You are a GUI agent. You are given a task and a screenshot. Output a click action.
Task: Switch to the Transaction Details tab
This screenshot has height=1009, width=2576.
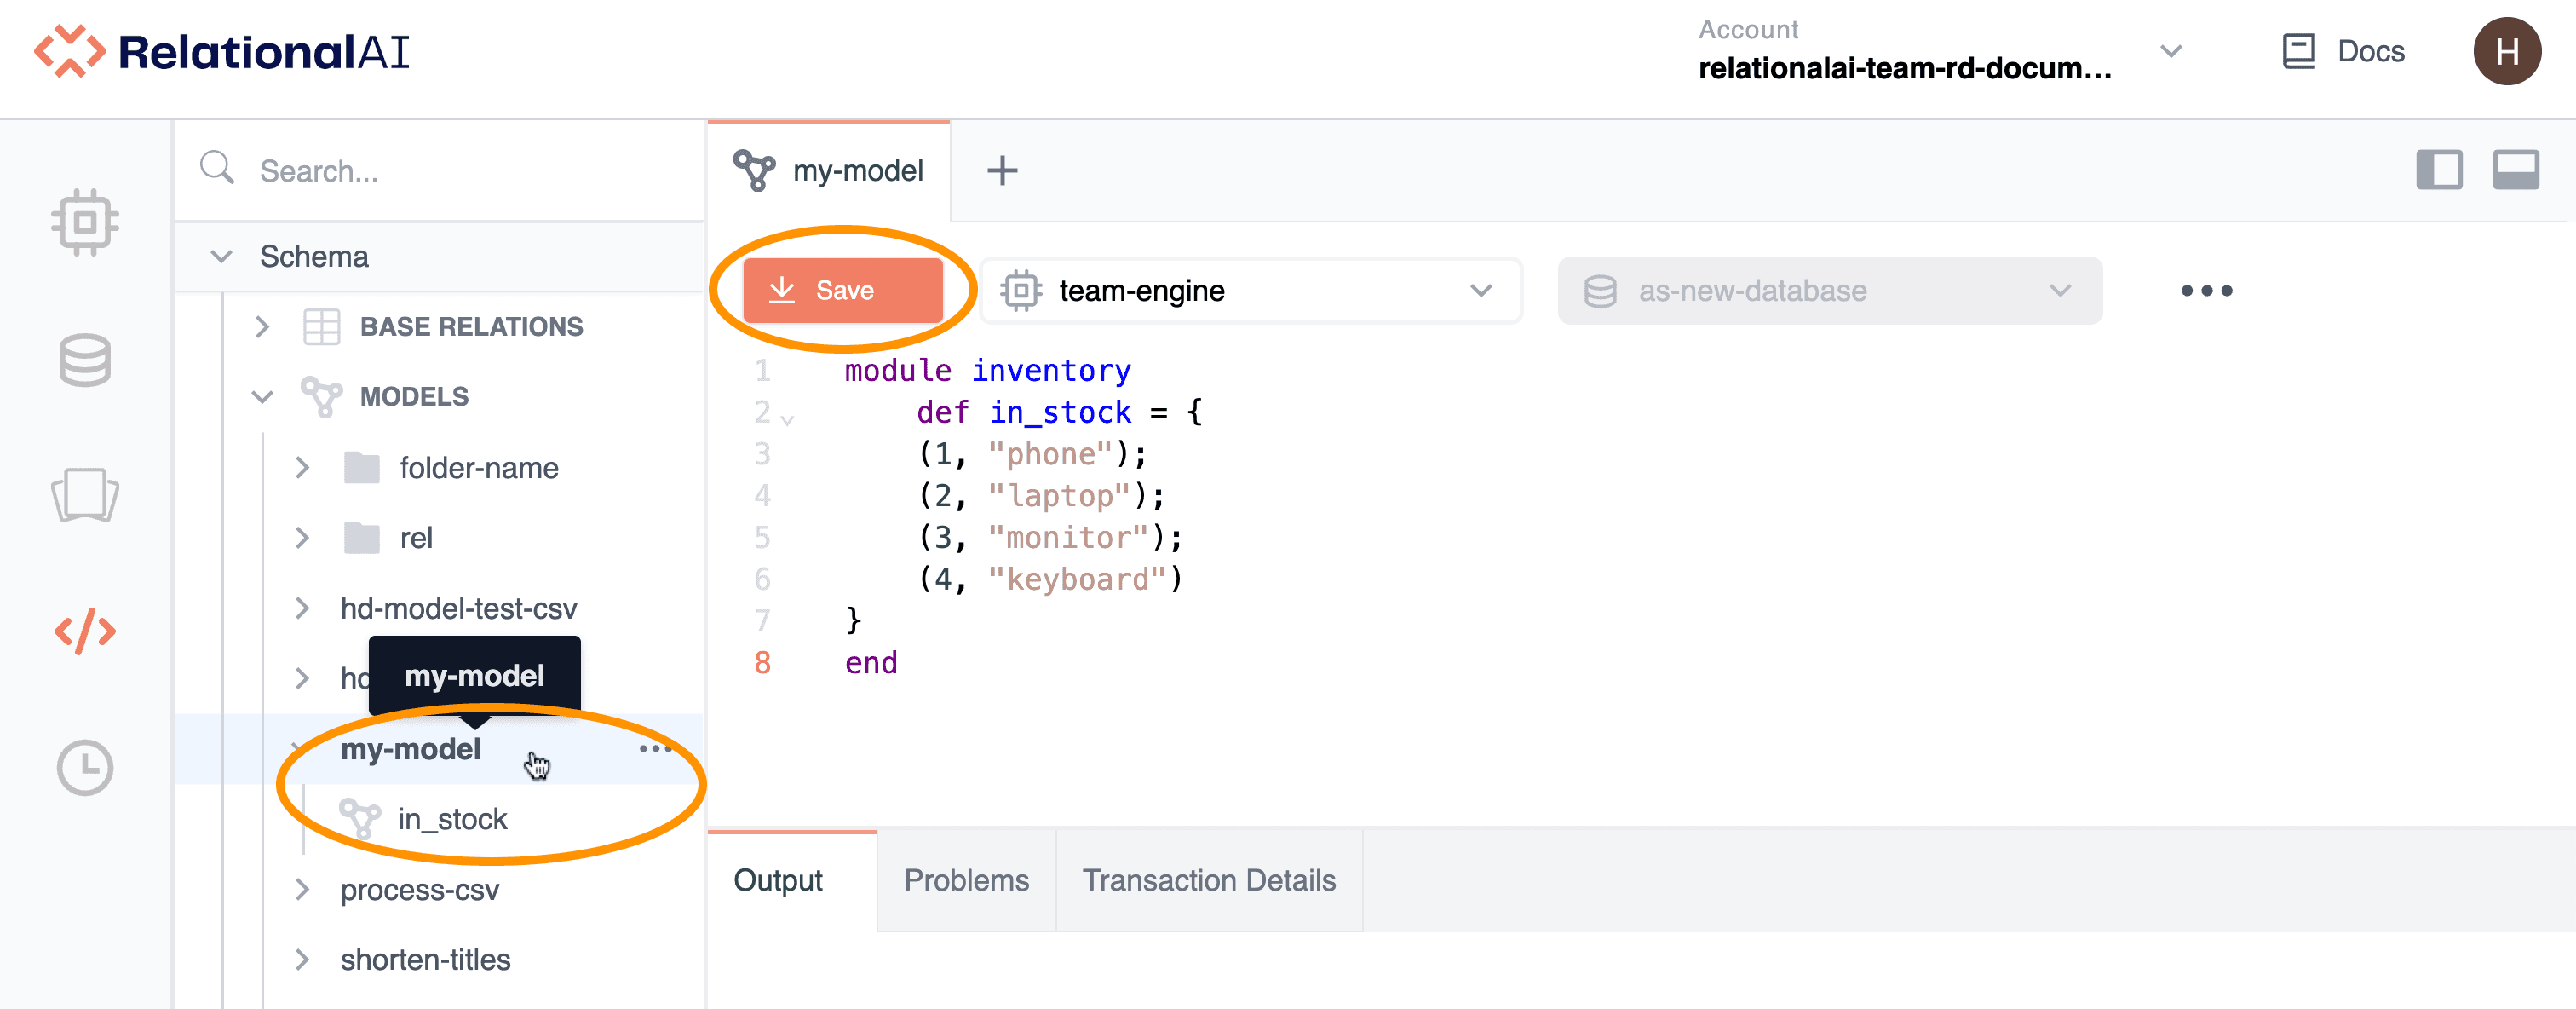pos(1208,880)
